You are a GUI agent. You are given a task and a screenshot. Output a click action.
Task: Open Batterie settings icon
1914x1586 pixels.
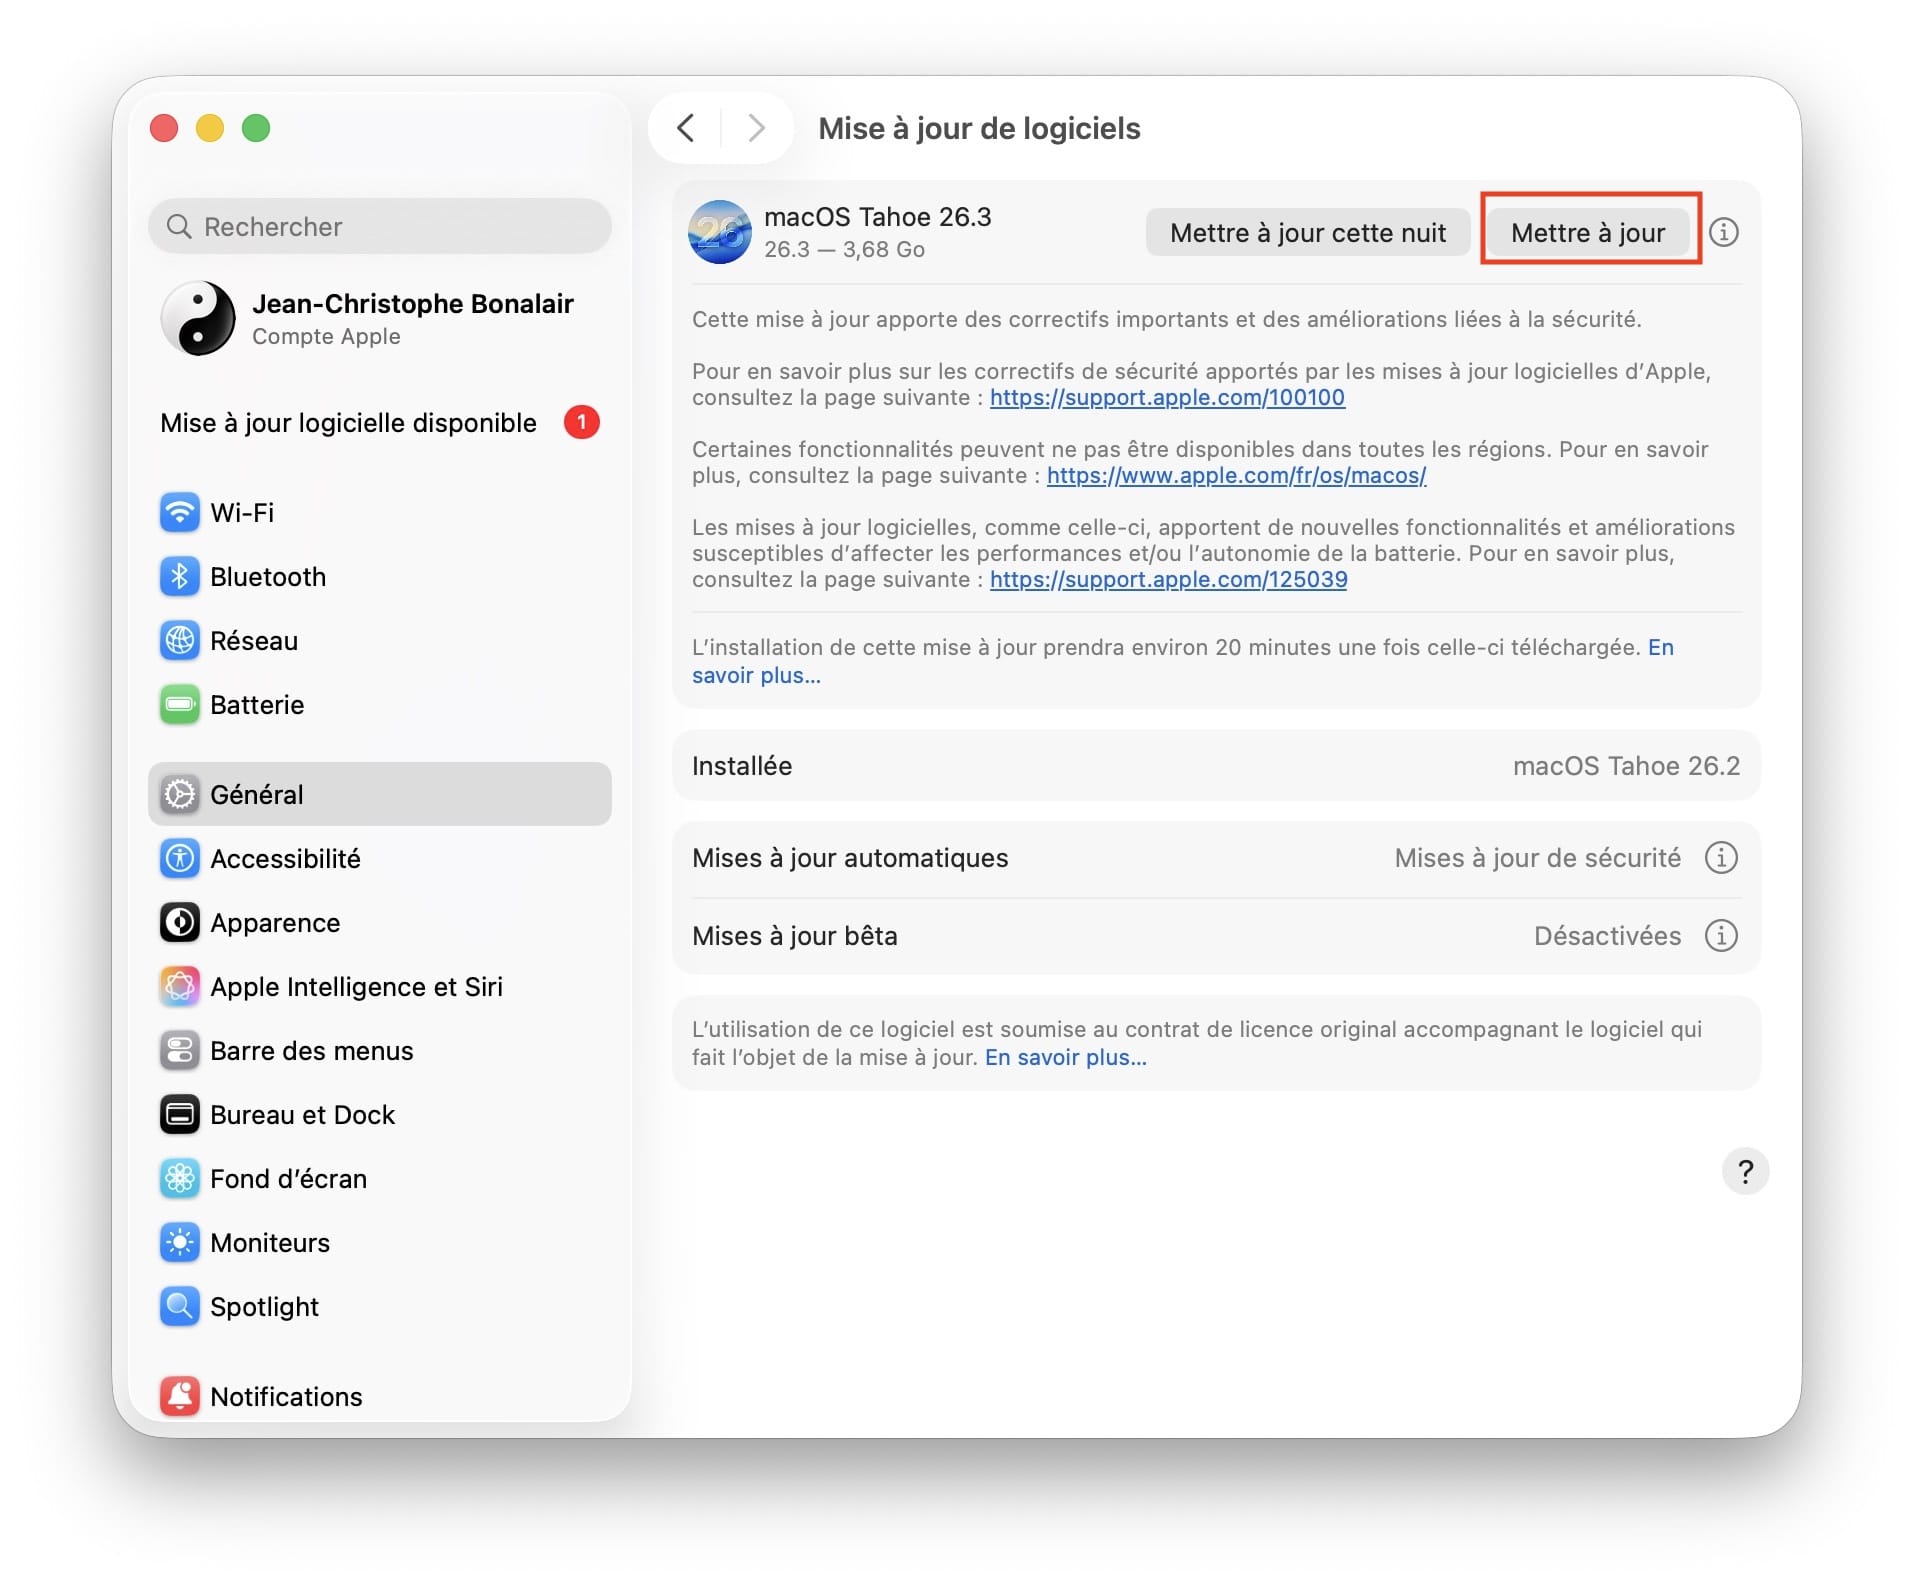pos(179,704)
